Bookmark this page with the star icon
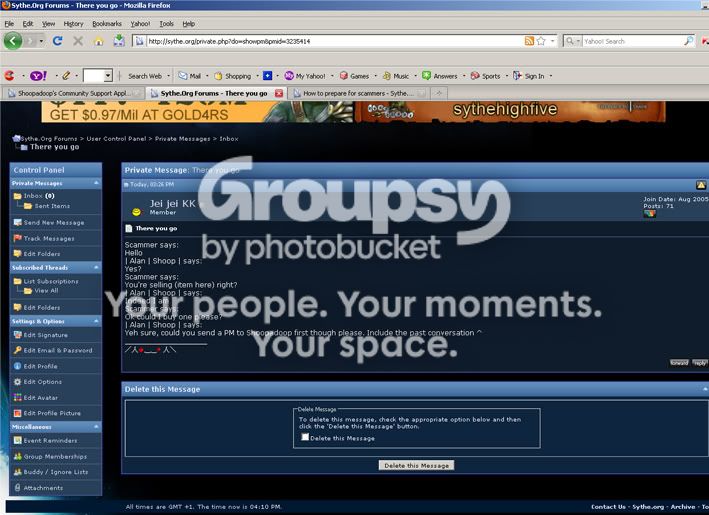Viewport: 709px width, 515px height. coord(541,41)
